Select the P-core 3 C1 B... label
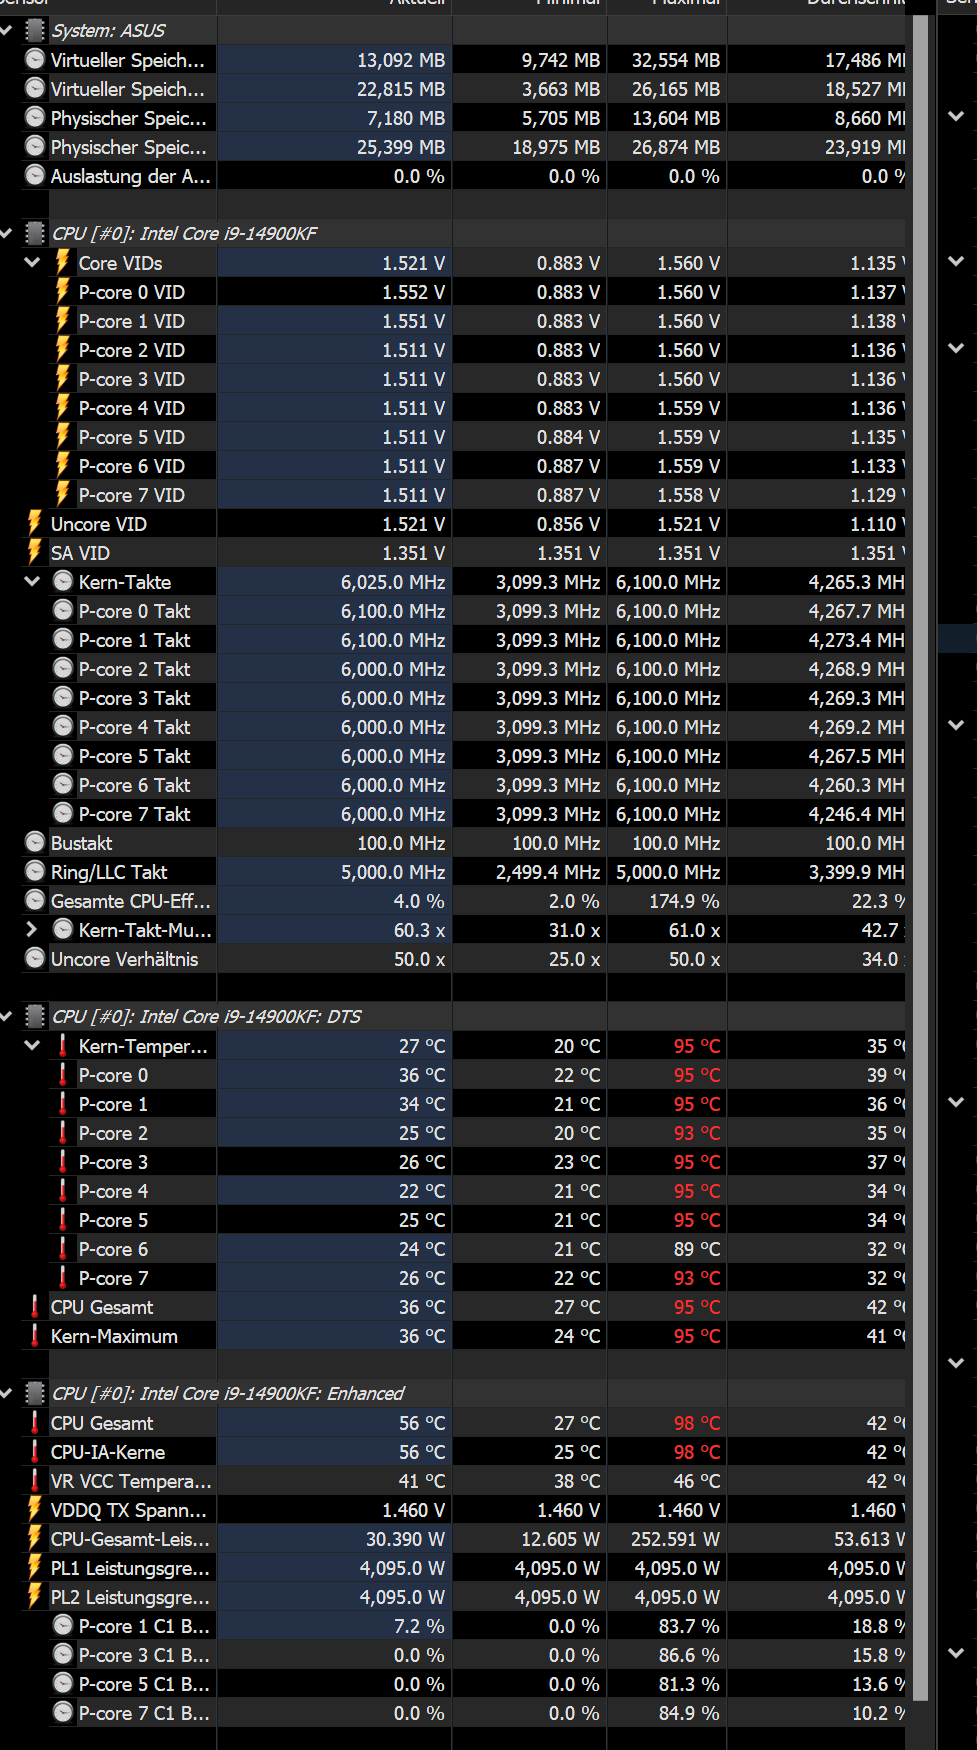 click(x=144, y=1655)
